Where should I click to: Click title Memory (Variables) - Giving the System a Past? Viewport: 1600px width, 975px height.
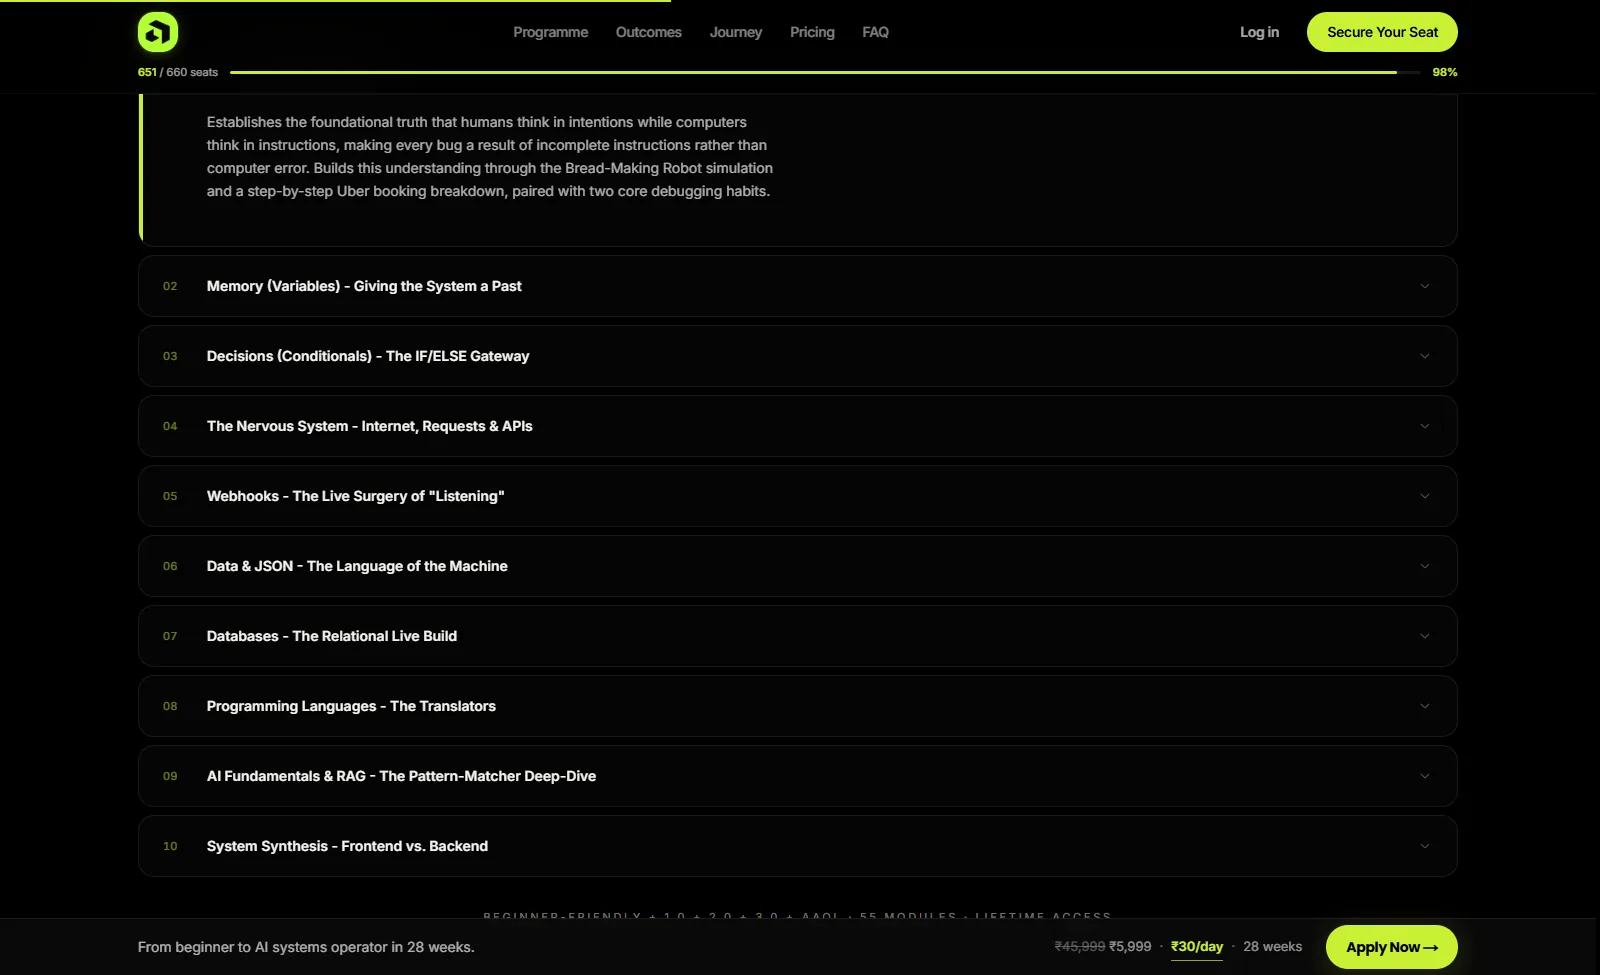[x=364, y=286]
